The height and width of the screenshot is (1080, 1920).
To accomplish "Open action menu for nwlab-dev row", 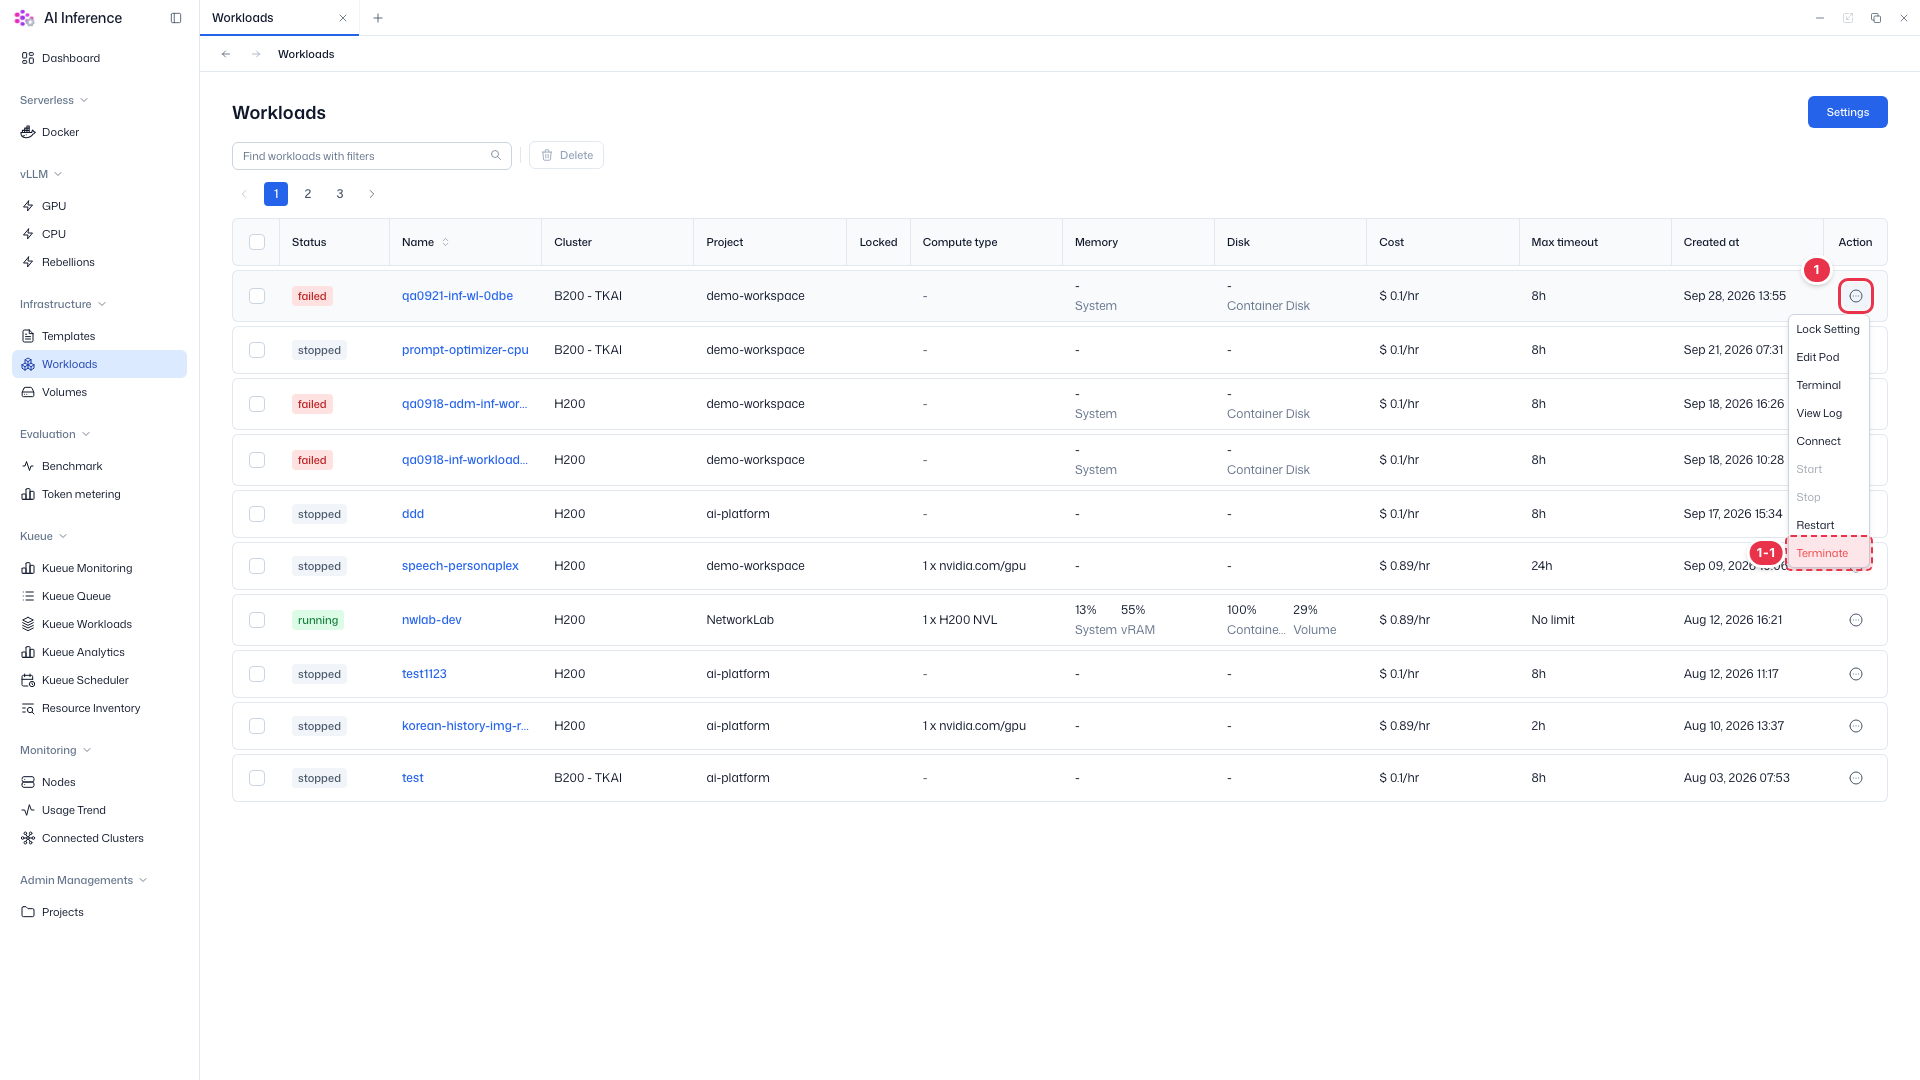I will tap(1856, 620).
